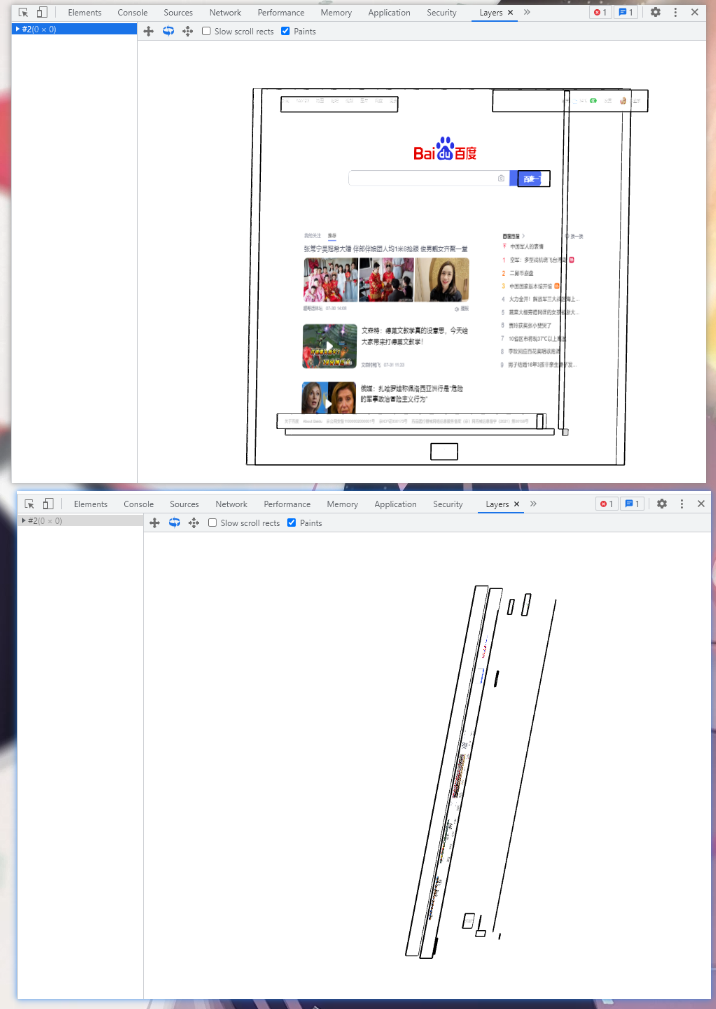
Task: Open three-dot customize menu in upper DevTools
Action: coord(675,12)
